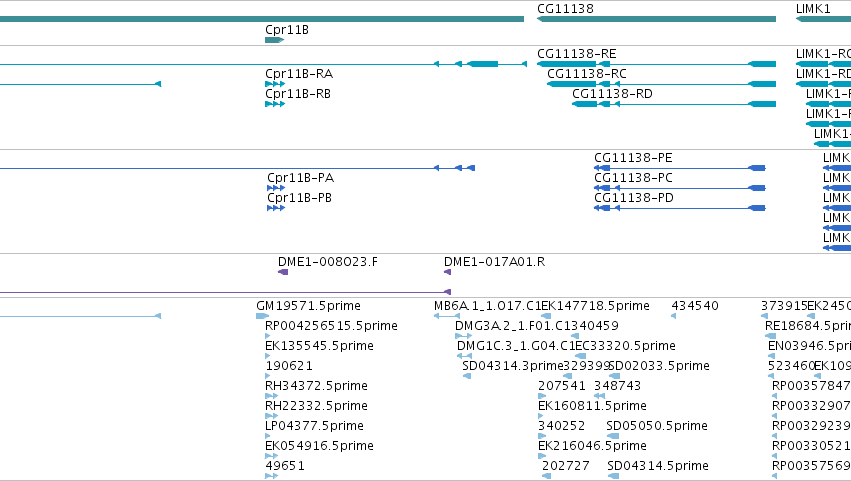Image resolution: width=851 pixels, height=481 pixels.
Task: Open the EK147718.5prime feature label
Action: (x=596, y=306)
